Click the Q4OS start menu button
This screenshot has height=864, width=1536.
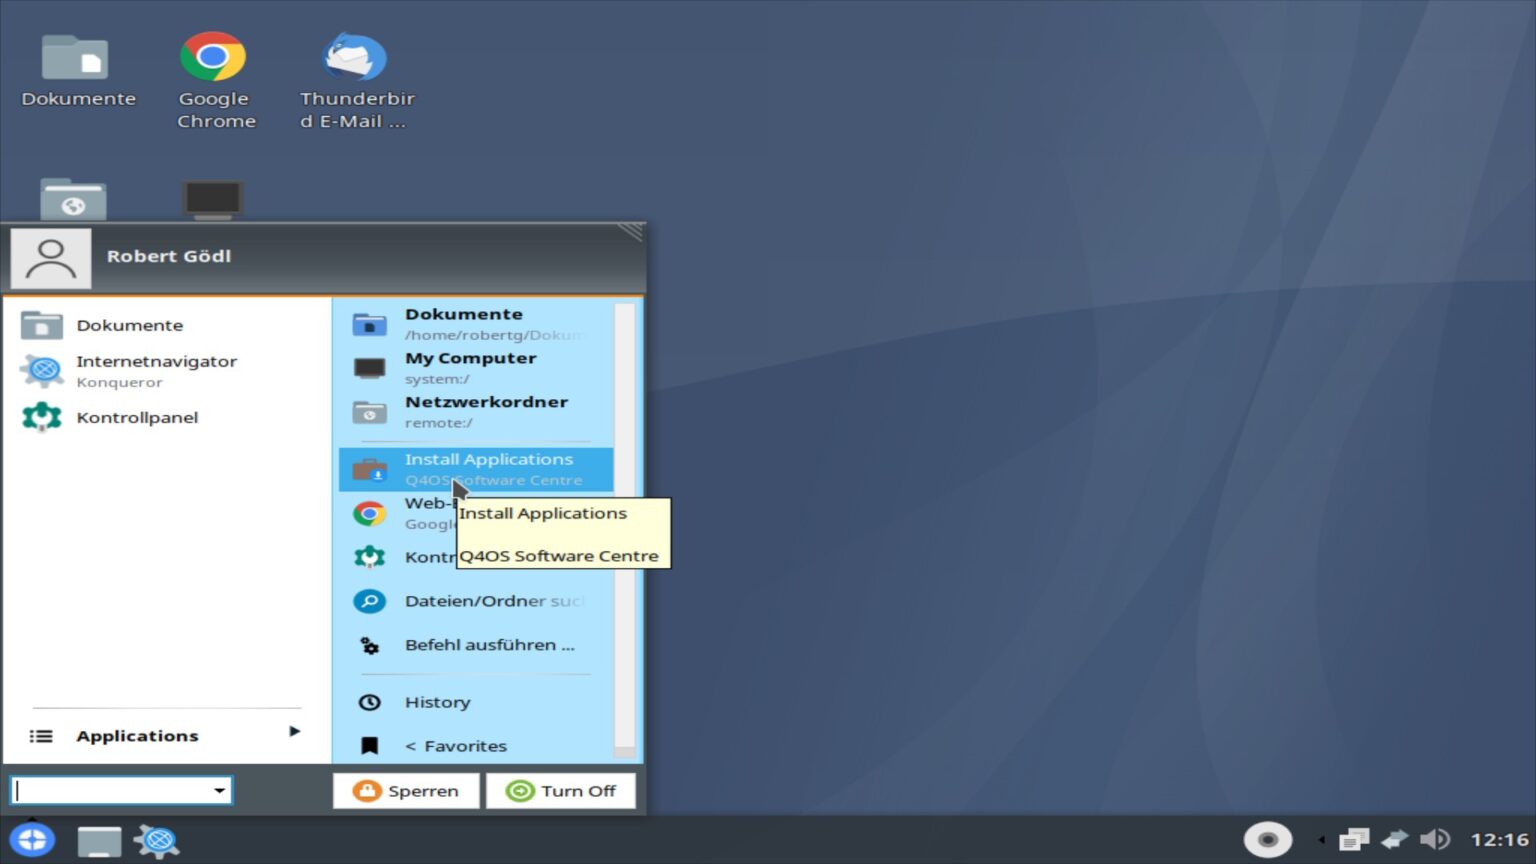32,839
